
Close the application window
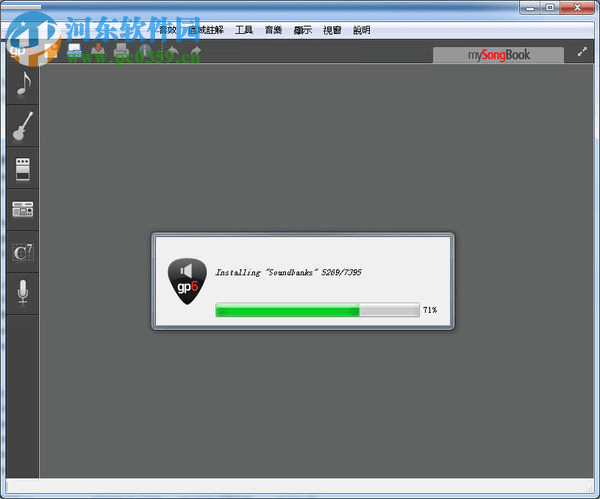tap(577, 8)
